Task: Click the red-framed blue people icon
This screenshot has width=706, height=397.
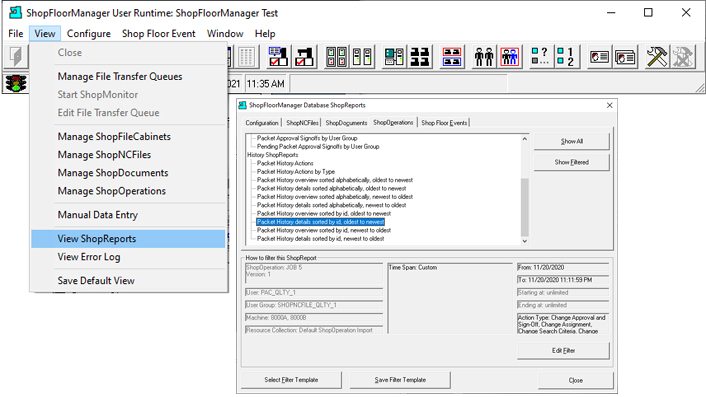Action: click(510, 57)
